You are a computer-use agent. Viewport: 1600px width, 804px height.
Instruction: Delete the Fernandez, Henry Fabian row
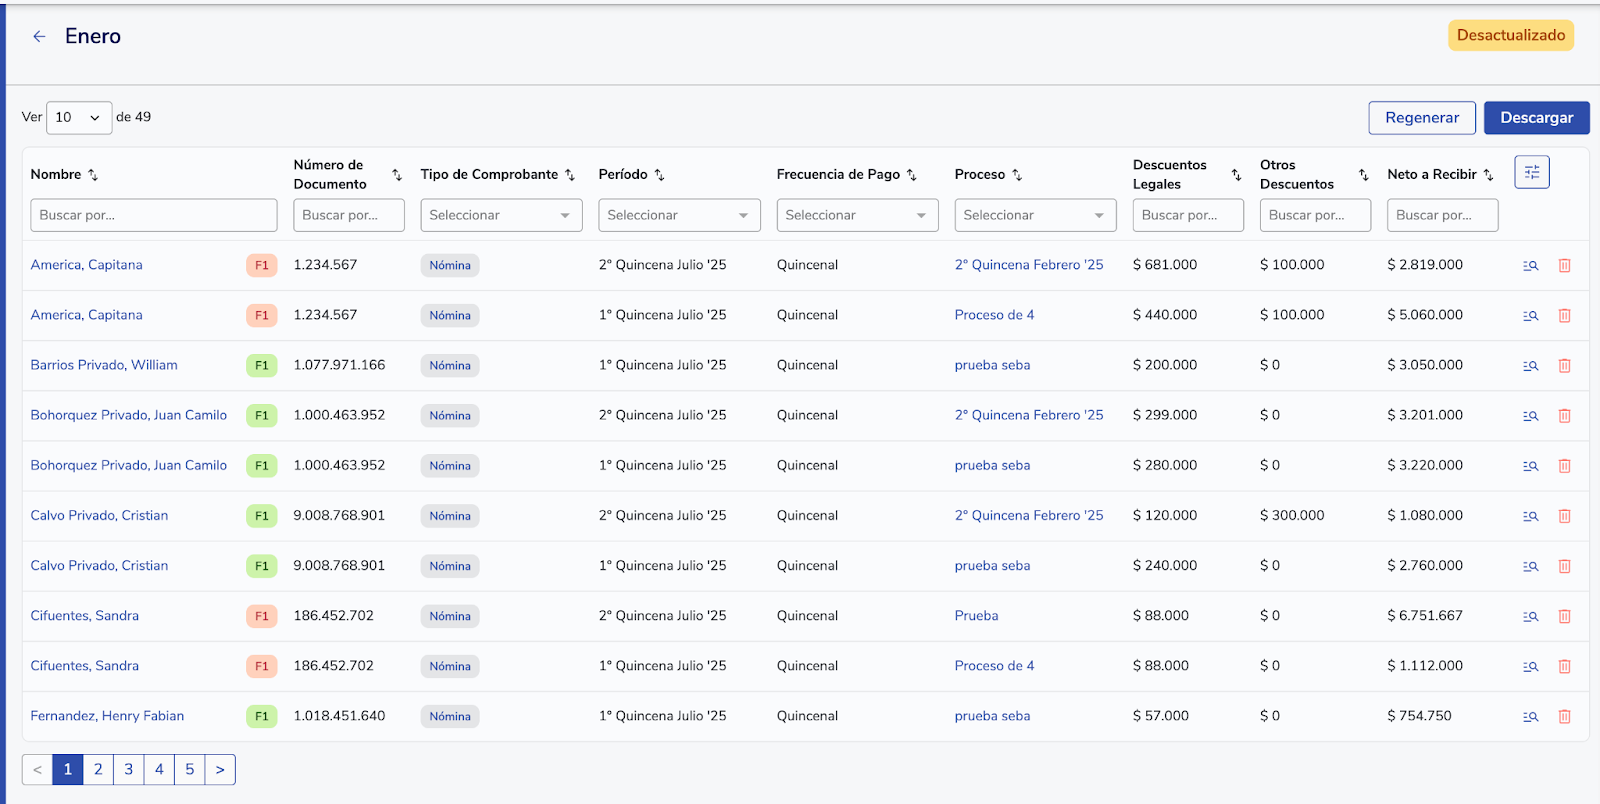tap(1564, 717)
